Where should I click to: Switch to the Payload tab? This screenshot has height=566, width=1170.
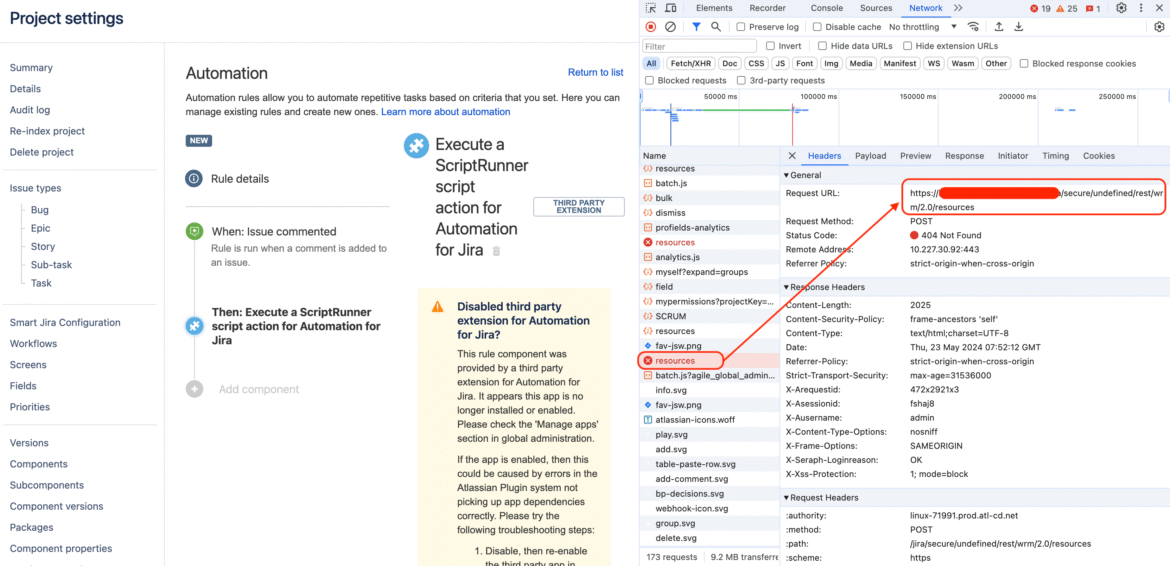pos(870,156)
